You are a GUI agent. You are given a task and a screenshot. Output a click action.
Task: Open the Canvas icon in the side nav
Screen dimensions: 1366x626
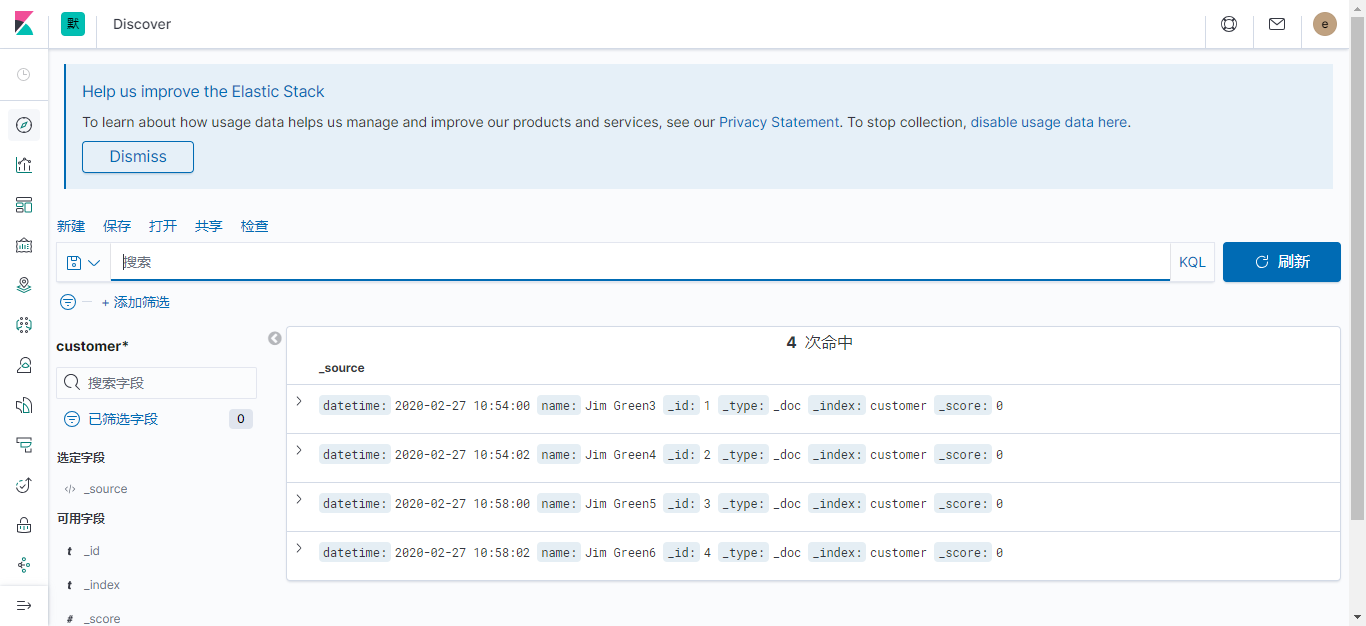click(x=24, y=245)
